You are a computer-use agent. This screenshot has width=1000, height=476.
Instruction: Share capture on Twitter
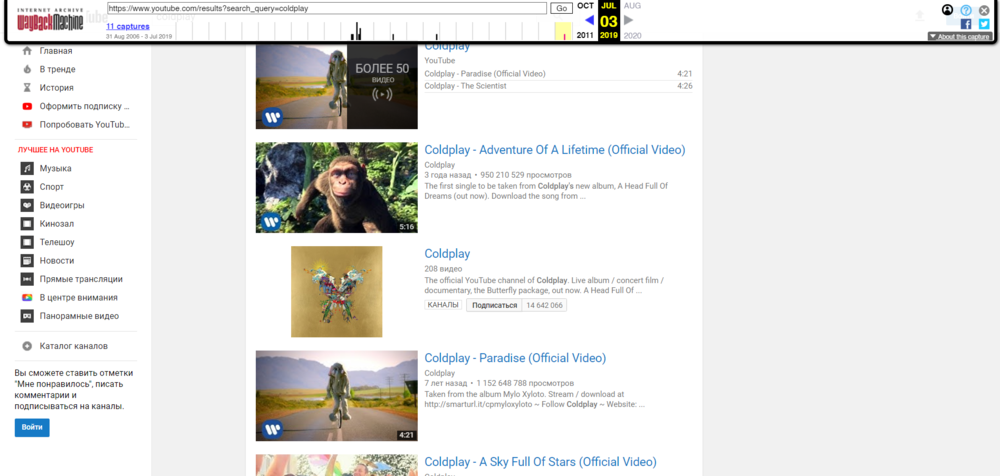[984, 24]
